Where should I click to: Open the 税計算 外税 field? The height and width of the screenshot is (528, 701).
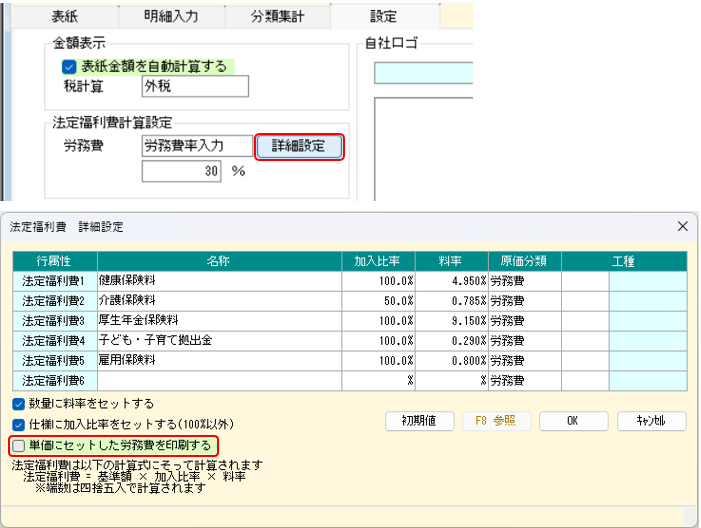(194, 86)
